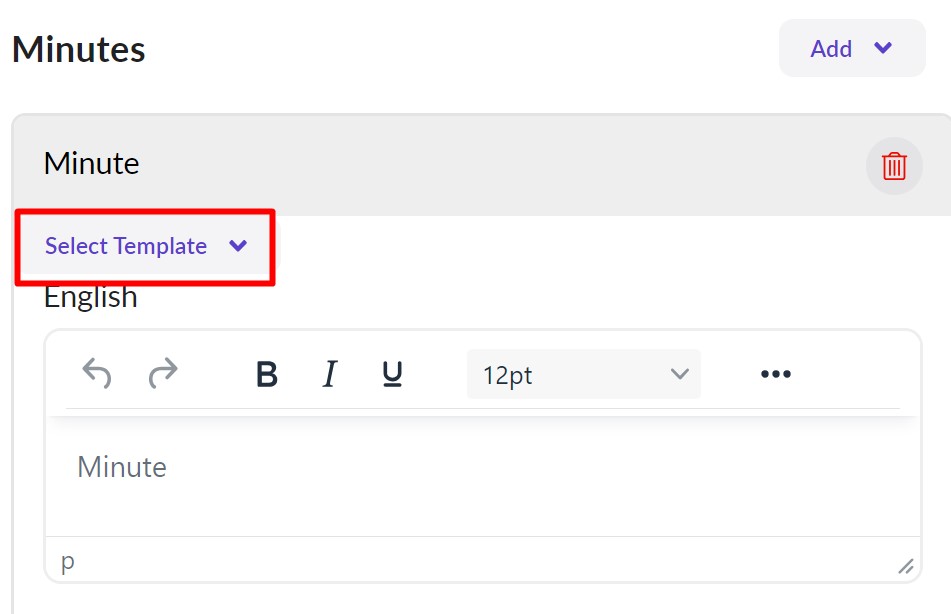The width and height of the screenshot is (951, 614).
Task: Click the editor resize handle
Action: (905, 566)
